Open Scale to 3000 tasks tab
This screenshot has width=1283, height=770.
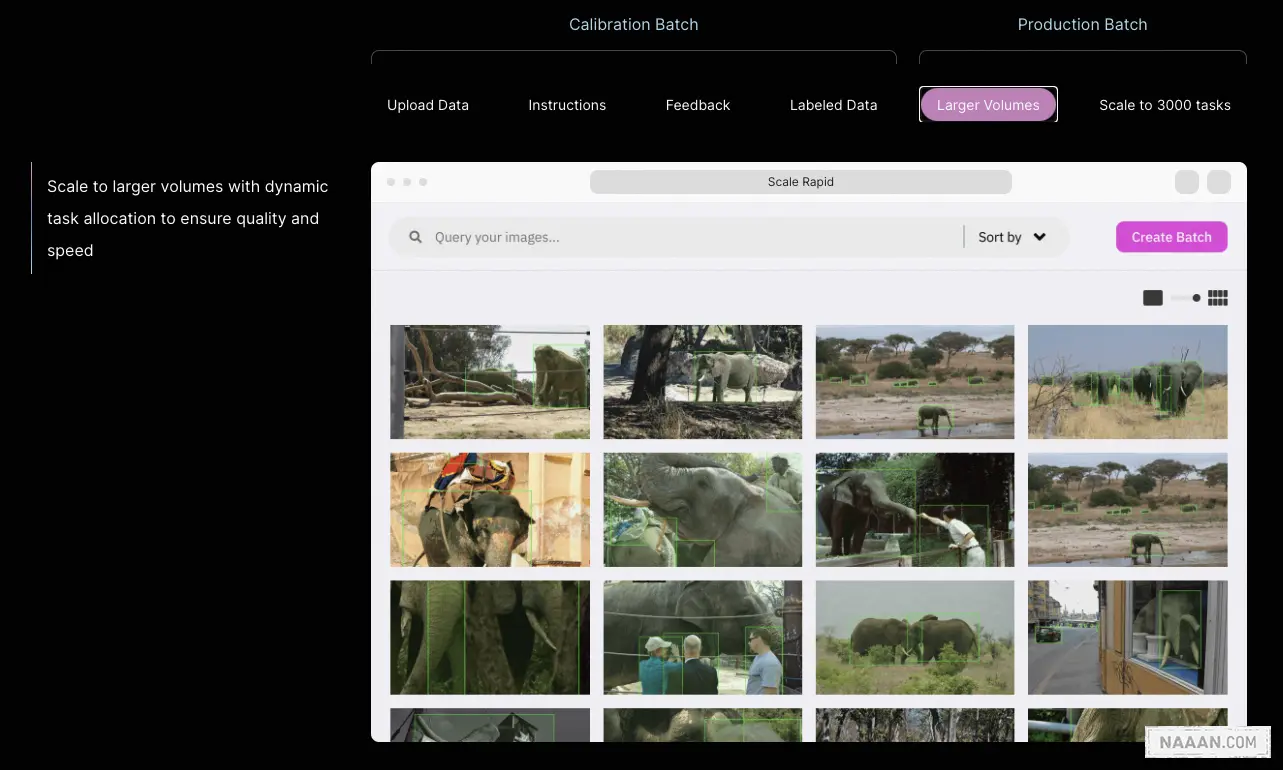click(x=1164, y=105)
